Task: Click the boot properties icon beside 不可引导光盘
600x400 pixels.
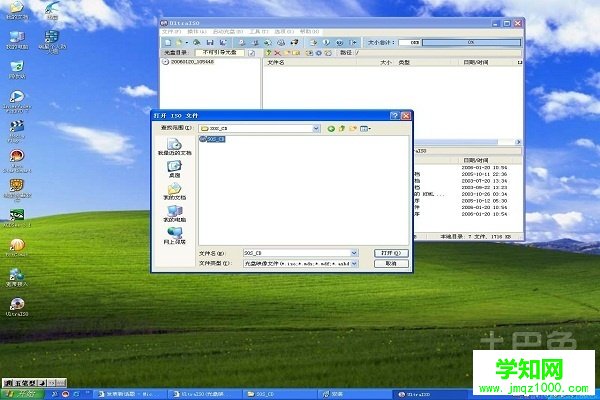Action: [251, 53]
